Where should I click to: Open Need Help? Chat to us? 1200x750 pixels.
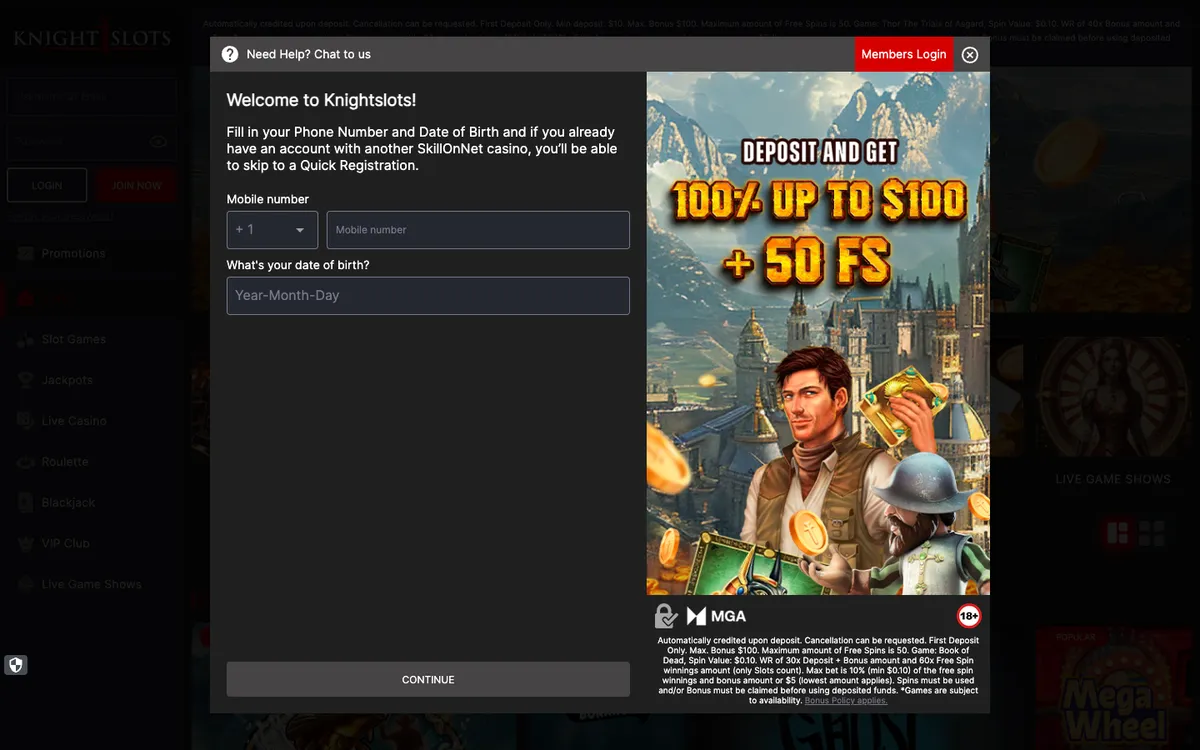pyautogui.click(x=308, y=54)
